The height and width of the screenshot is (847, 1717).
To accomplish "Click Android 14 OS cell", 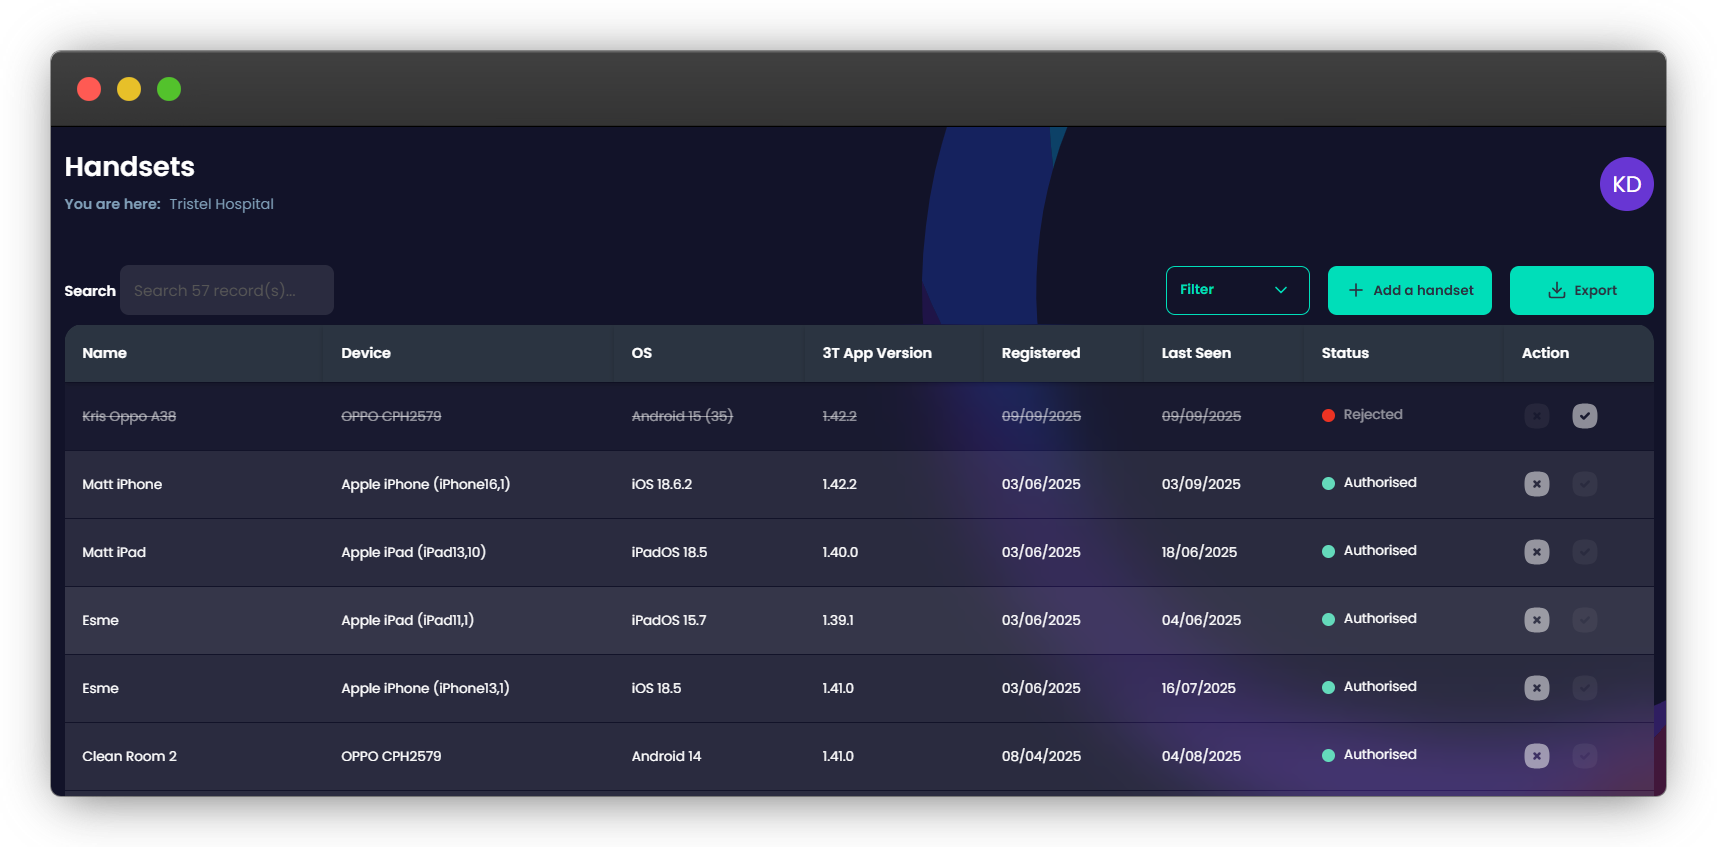I will coord(666,756).
